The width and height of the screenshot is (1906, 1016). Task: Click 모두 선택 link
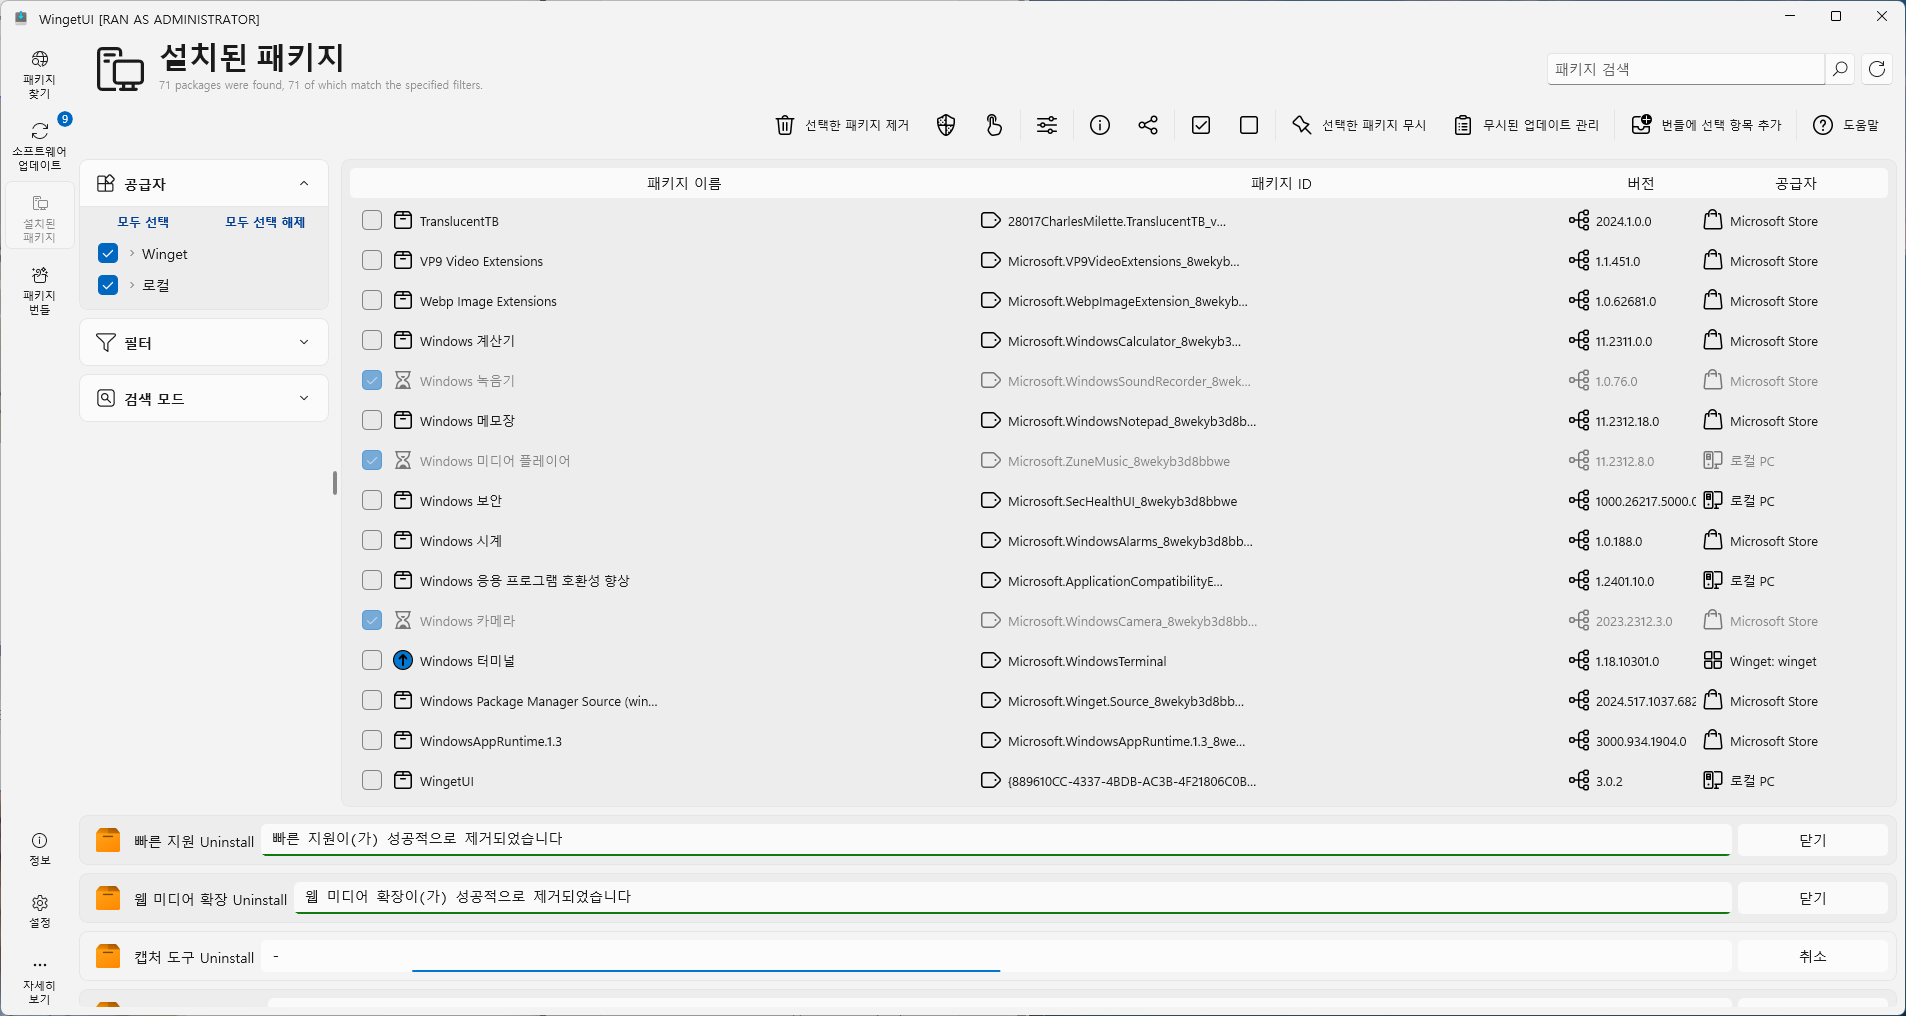click(143, 222)
